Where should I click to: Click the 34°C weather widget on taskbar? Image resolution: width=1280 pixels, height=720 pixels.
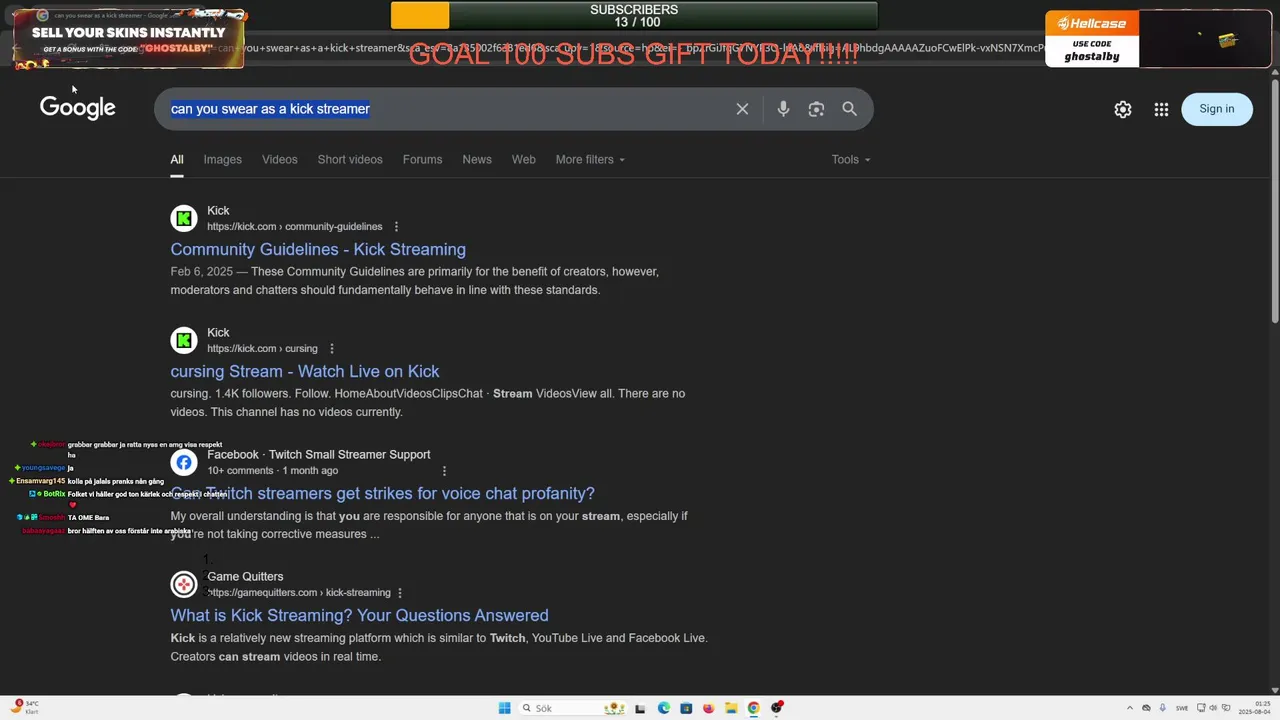tap(25, 707)
